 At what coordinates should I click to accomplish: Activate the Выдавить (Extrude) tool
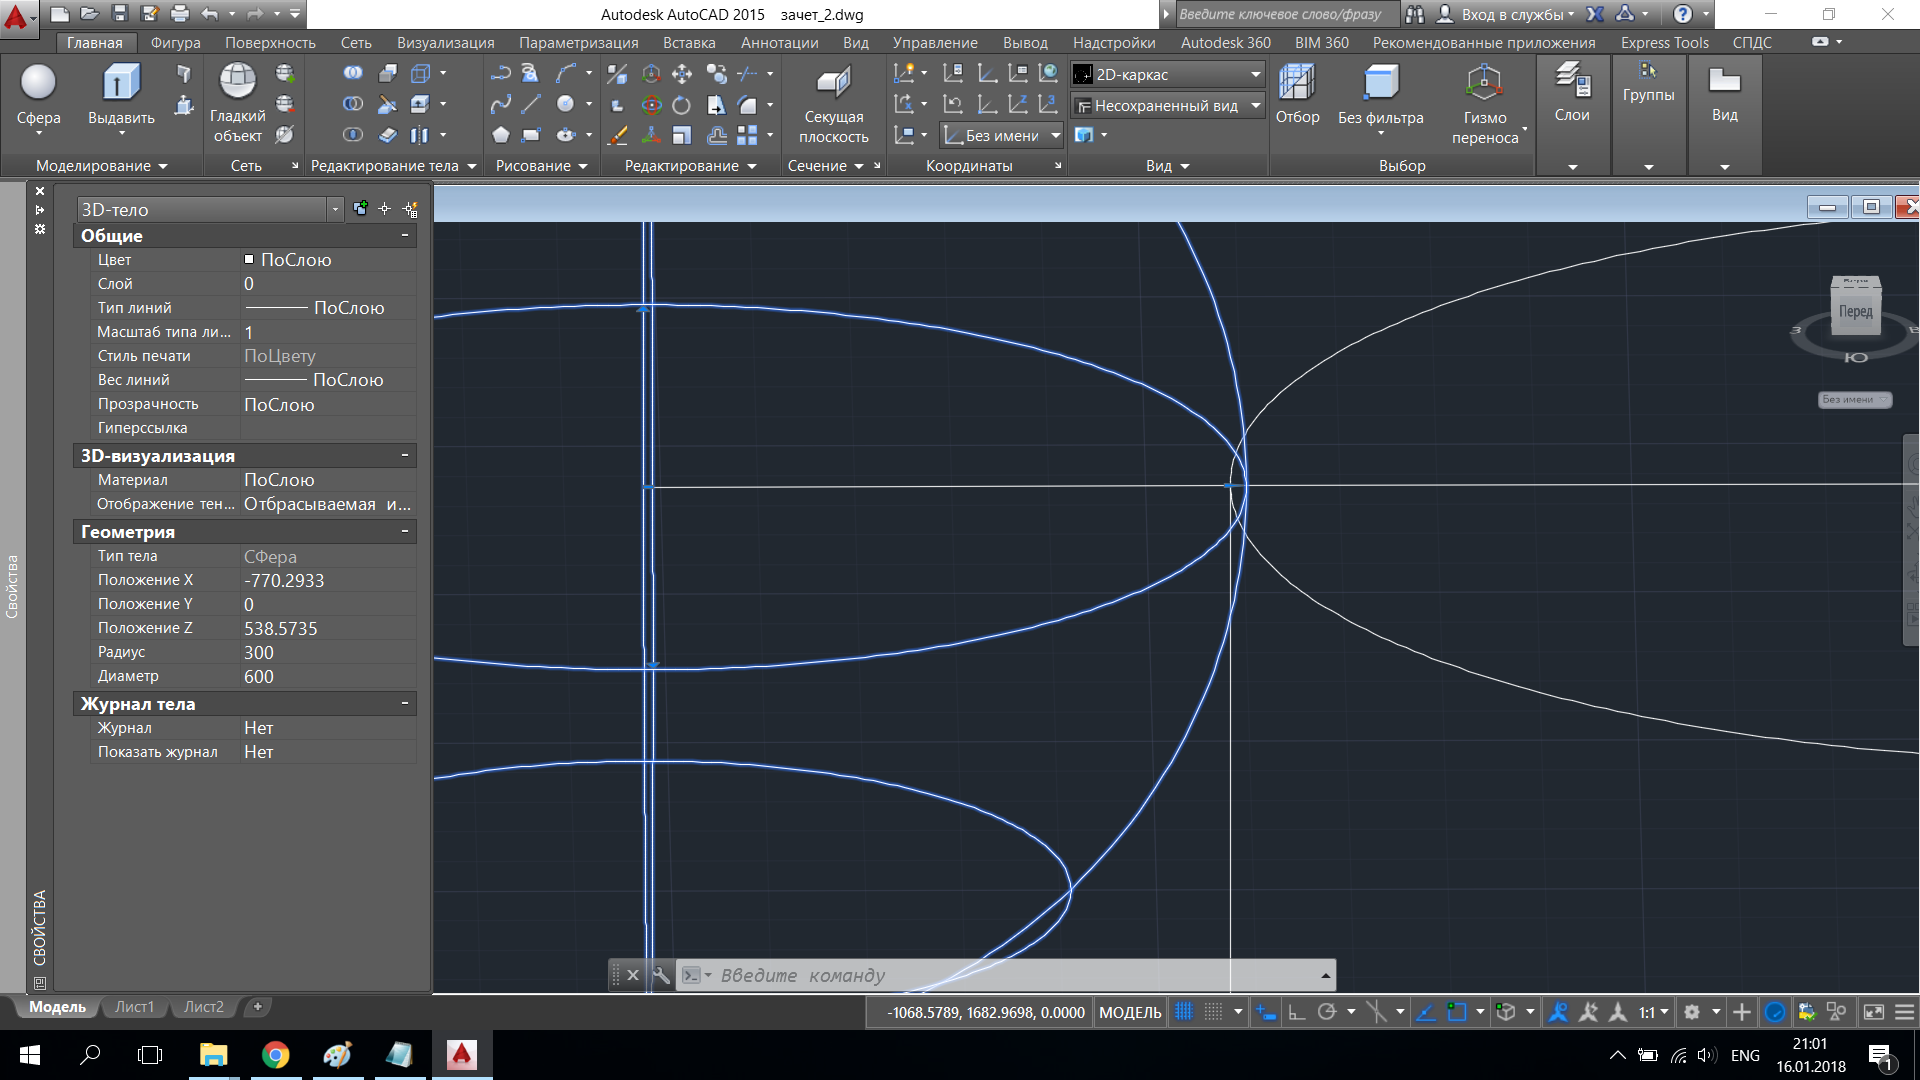point(121,95)
